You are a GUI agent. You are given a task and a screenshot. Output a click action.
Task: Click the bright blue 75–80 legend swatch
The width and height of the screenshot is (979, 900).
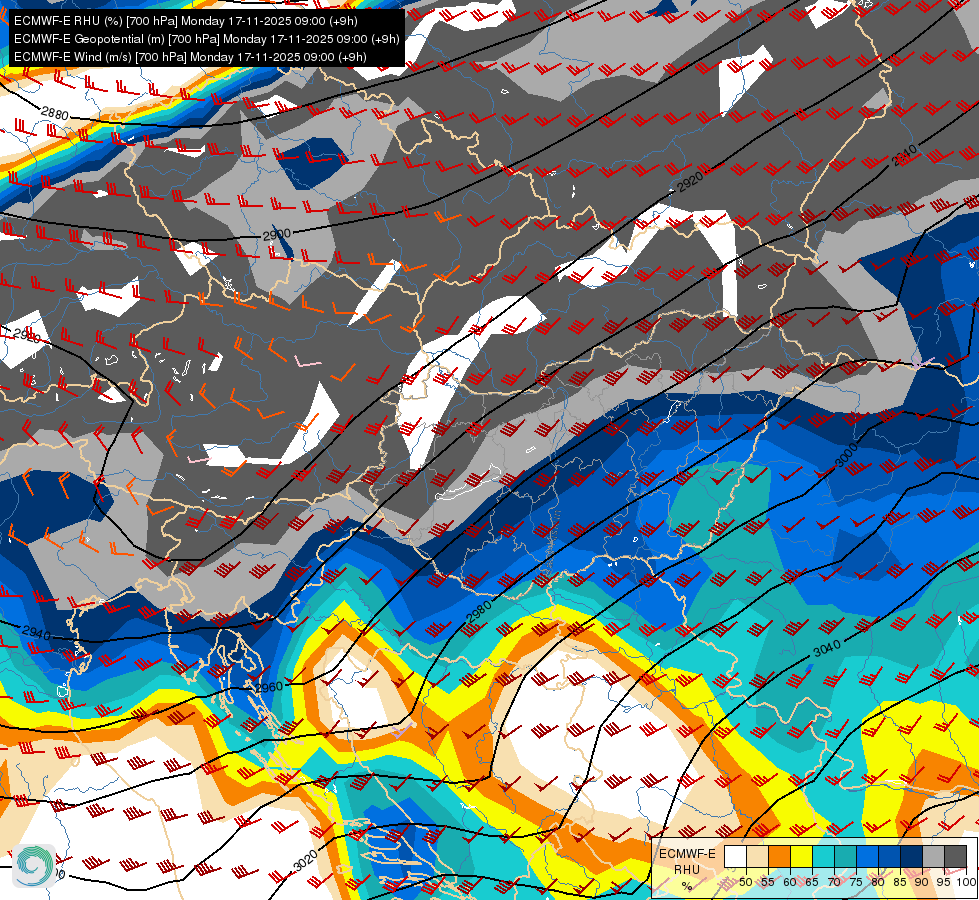[x=867, y=857]
